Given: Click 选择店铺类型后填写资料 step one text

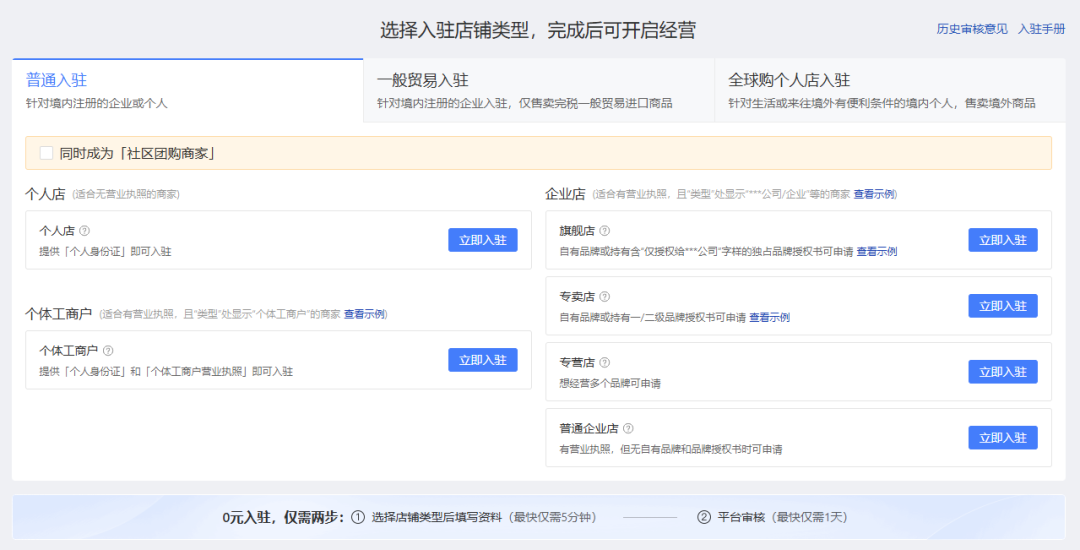Looking at the screenshot, I should pyautogui.click(x=437, y=517).
